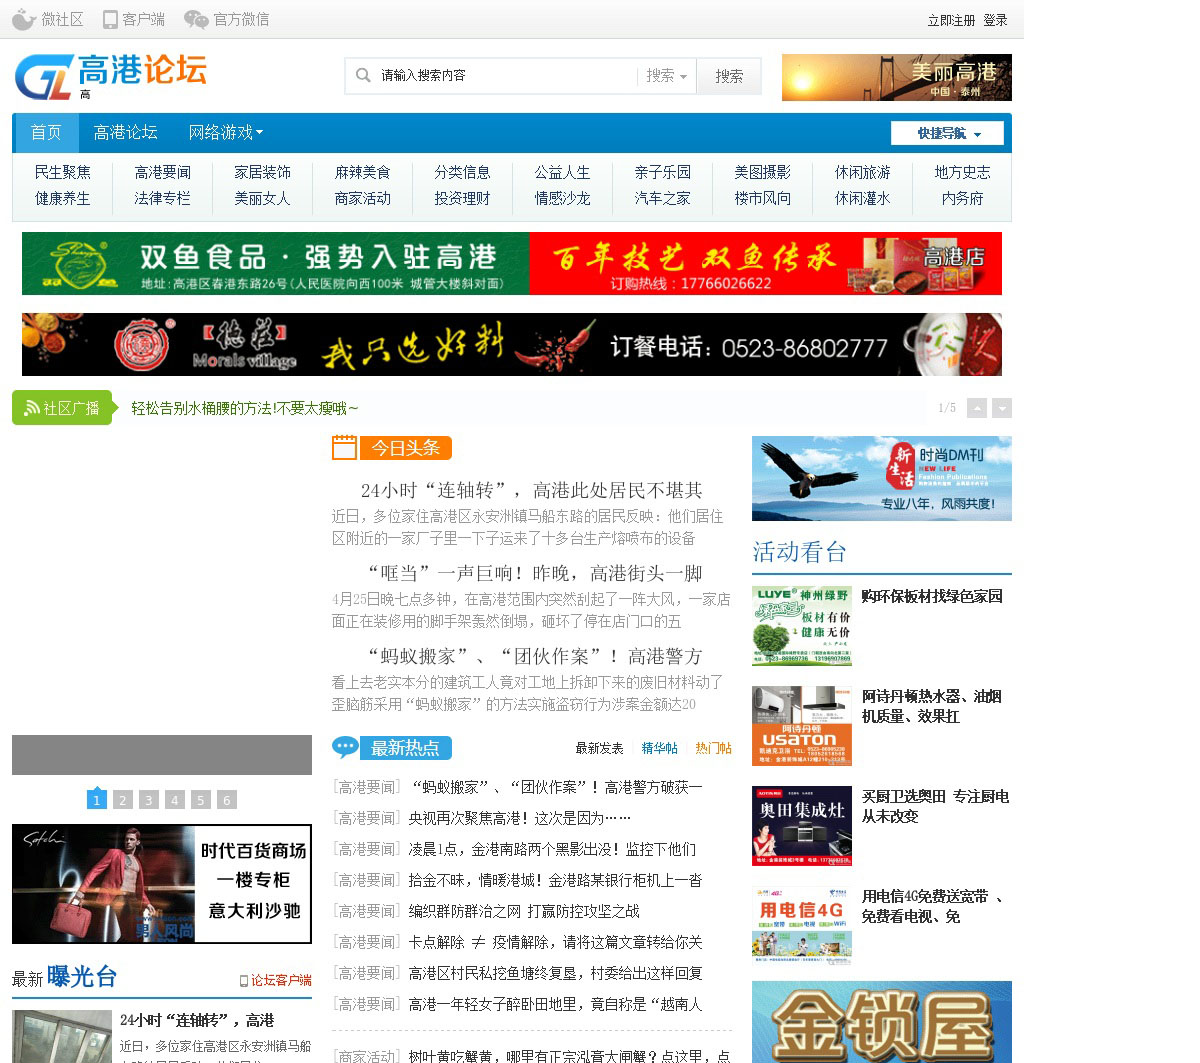1200x1063 pixels.
Task: Click the 最新热点 chat bubble icon
Action: coord(345,747)
